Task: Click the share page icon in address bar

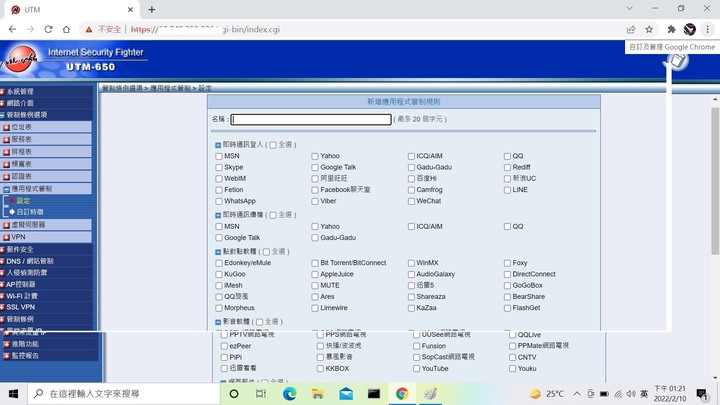Action: (x=631, y=29)
